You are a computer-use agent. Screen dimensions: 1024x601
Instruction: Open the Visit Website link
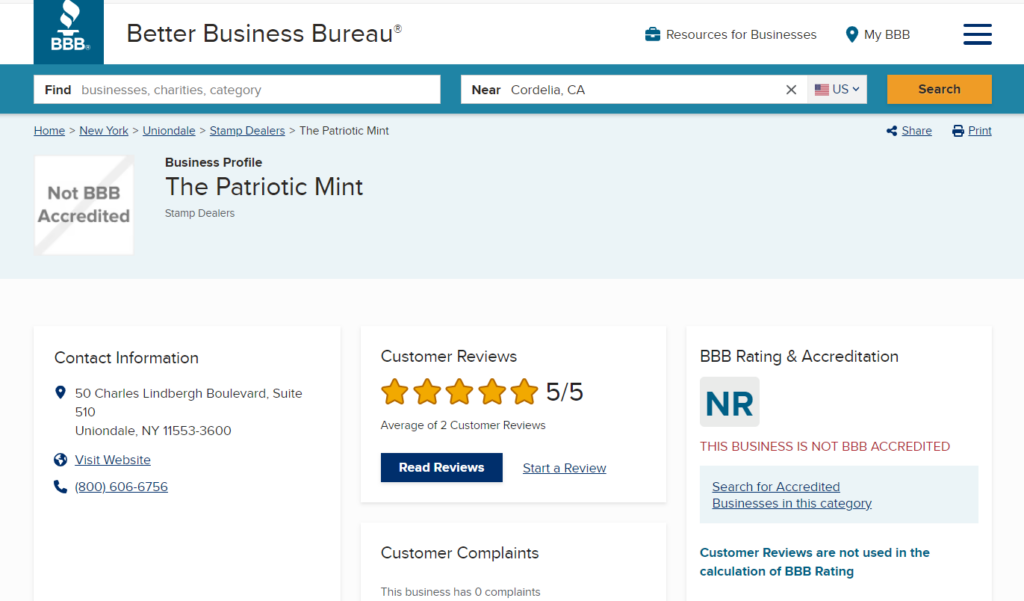coord(112,460)
